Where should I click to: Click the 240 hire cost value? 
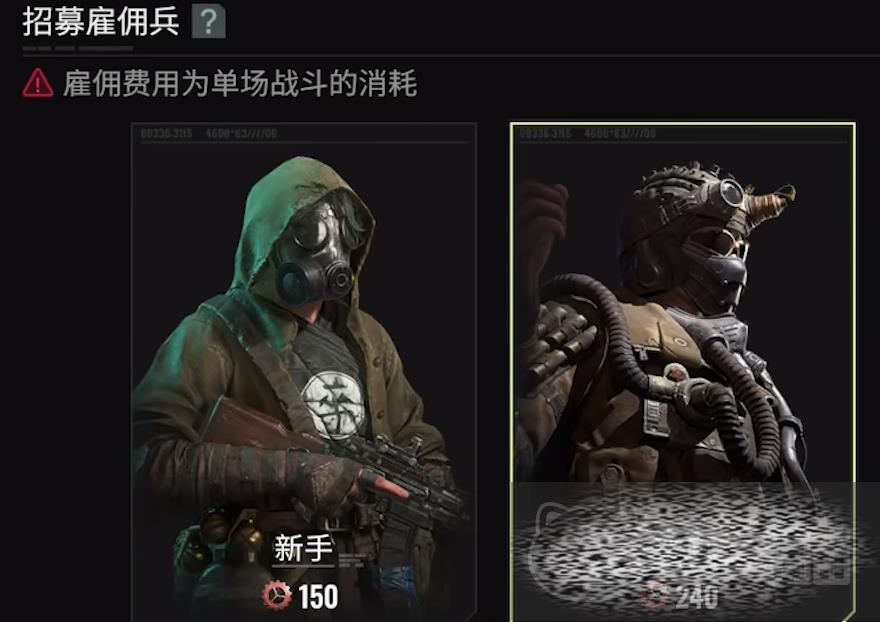(x=696, y=597)
